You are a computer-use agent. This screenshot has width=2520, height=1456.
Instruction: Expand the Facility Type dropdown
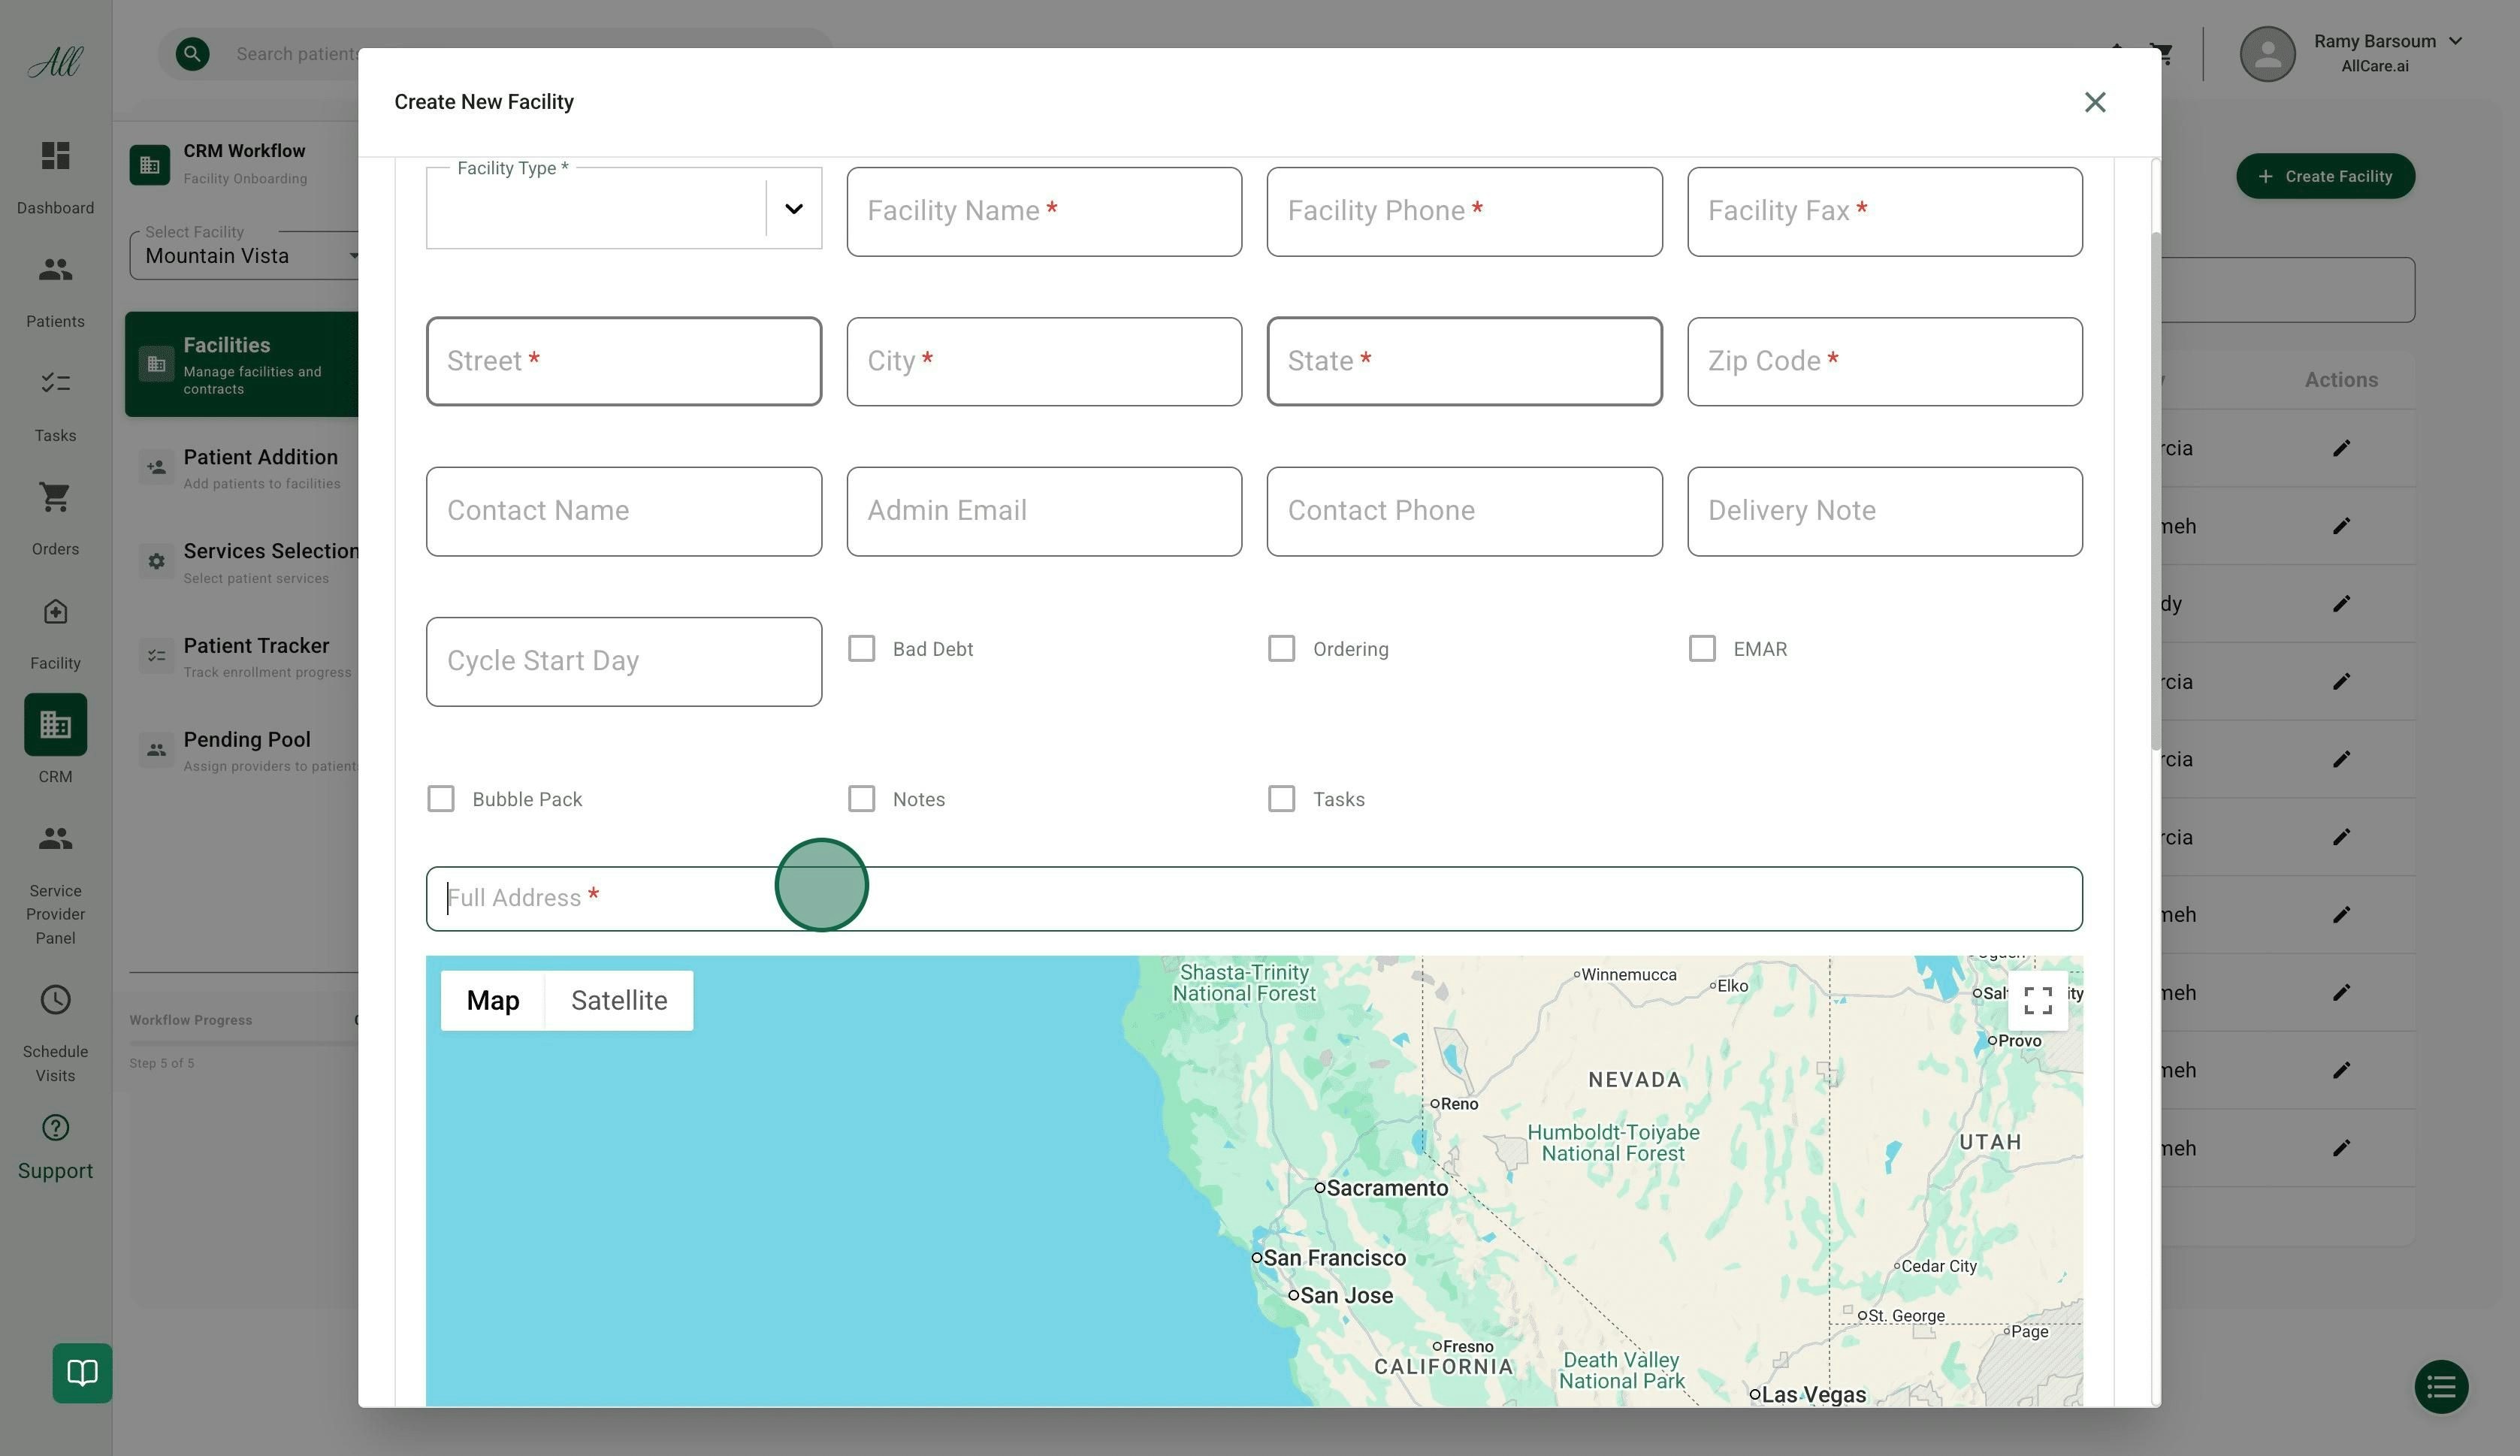click(x=793, y=209)
